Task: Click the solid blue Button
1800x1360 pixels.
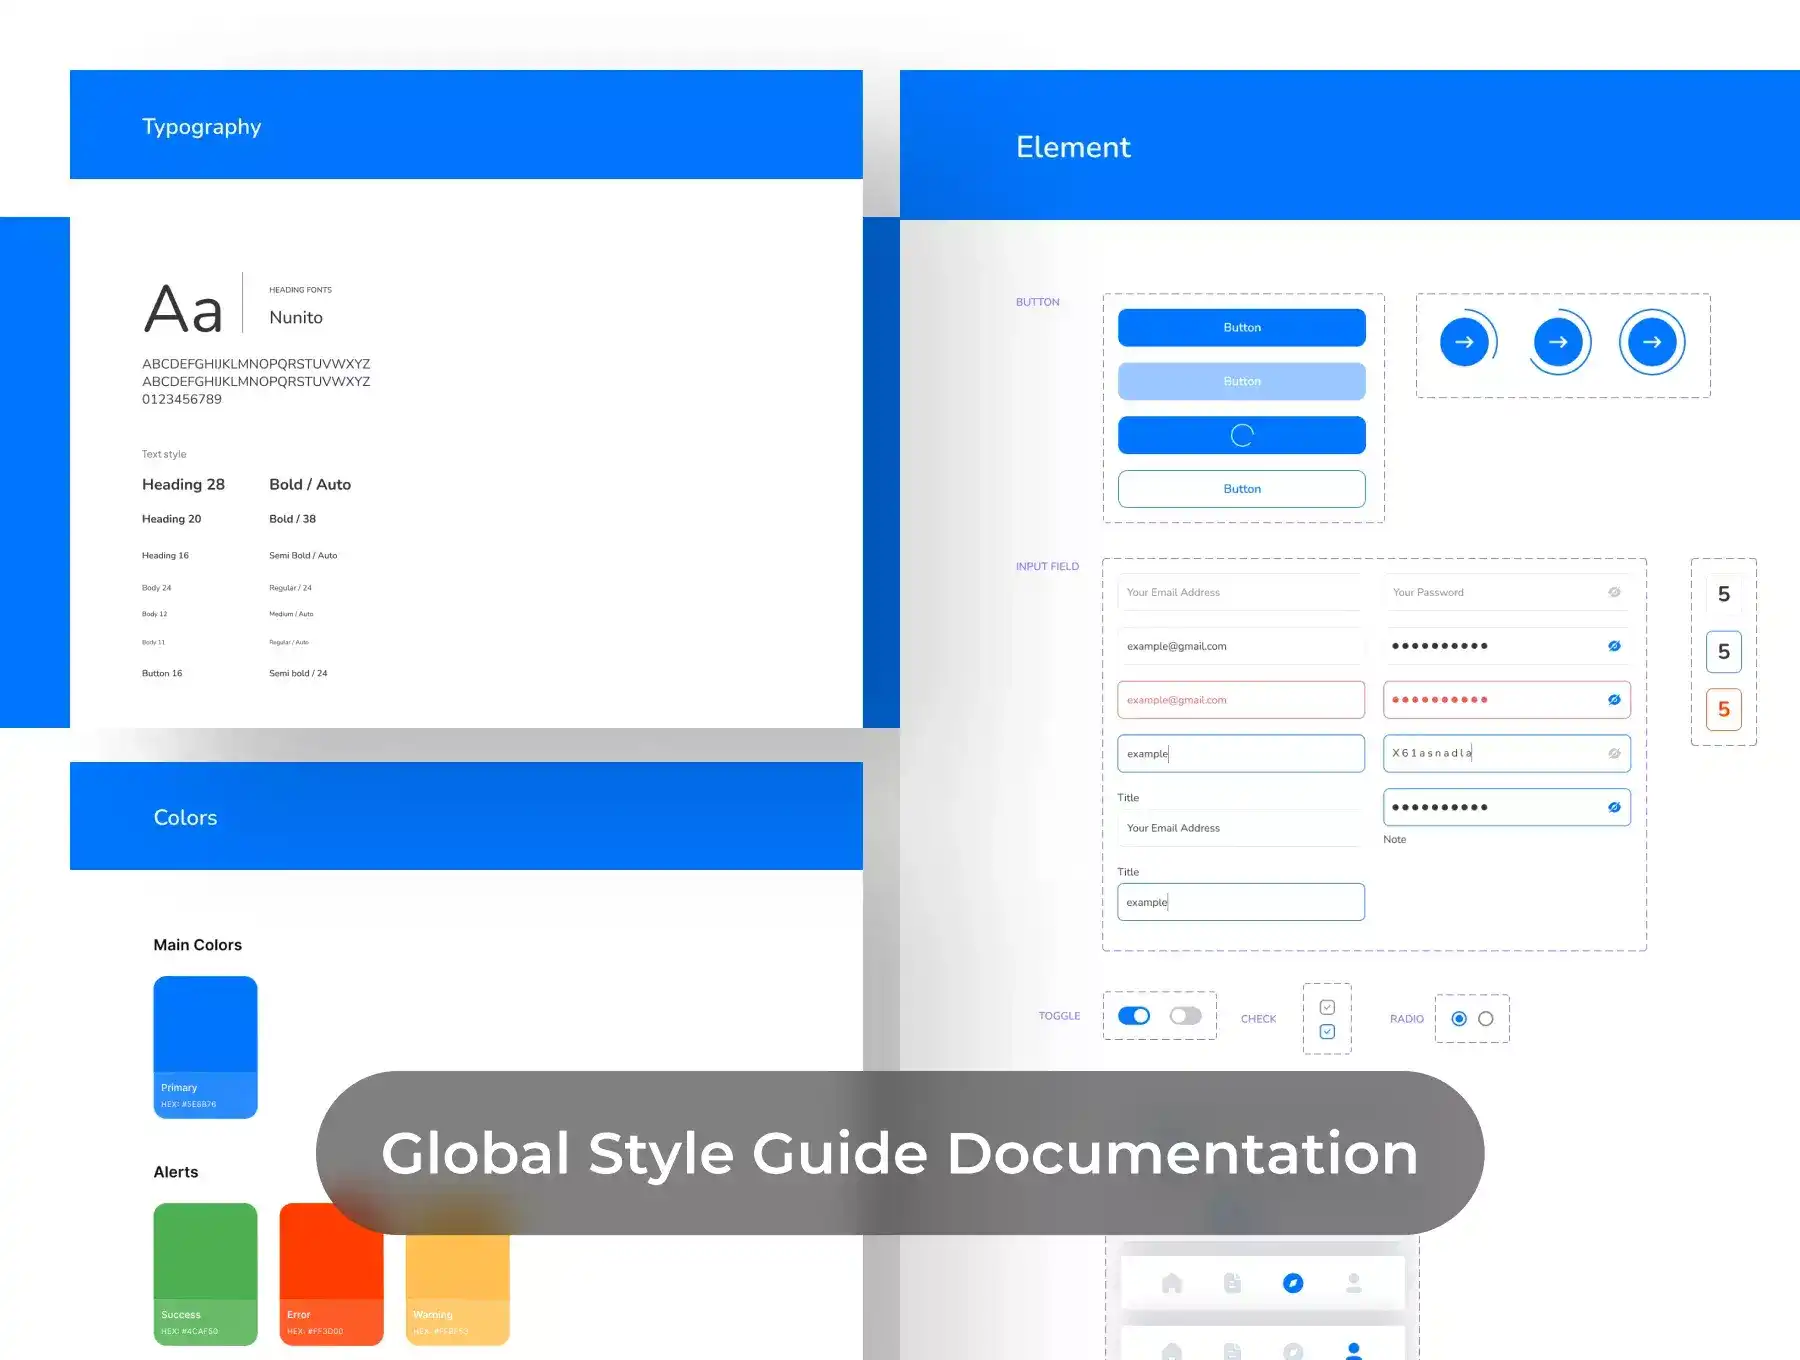Action: 1241,328
